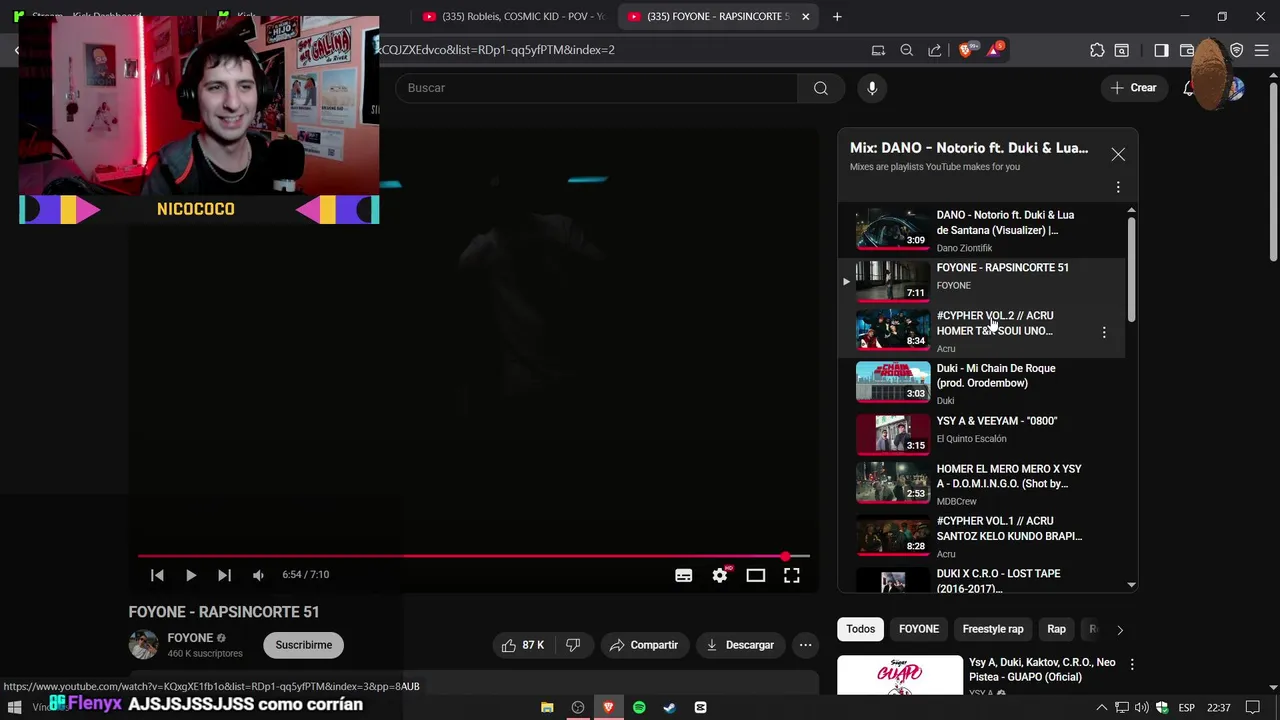Open video player settings gear
This screenshot has width=1280, height=720.
point(720,575)
